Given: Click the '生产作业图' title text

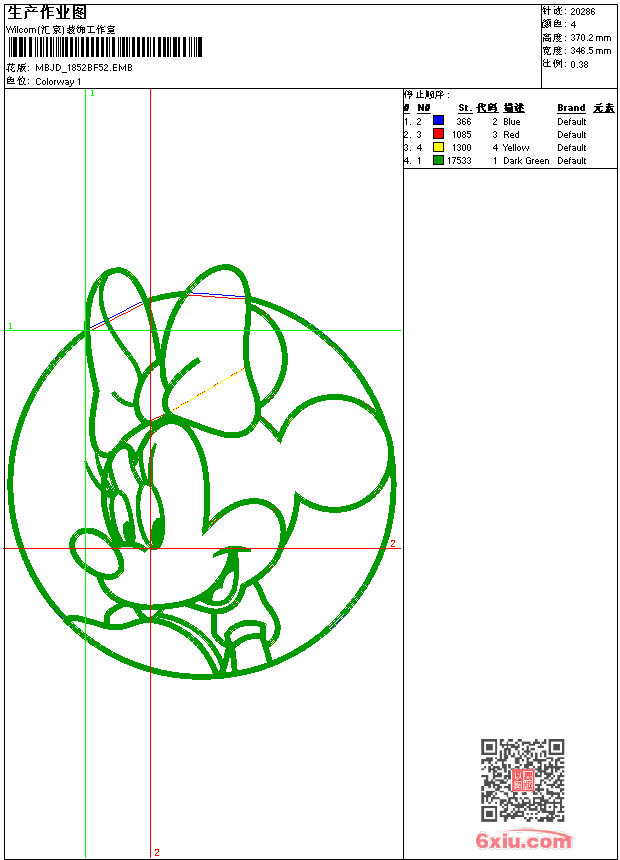Looking at the screenshot, I should pyautogui.click(x=47, y=12).
